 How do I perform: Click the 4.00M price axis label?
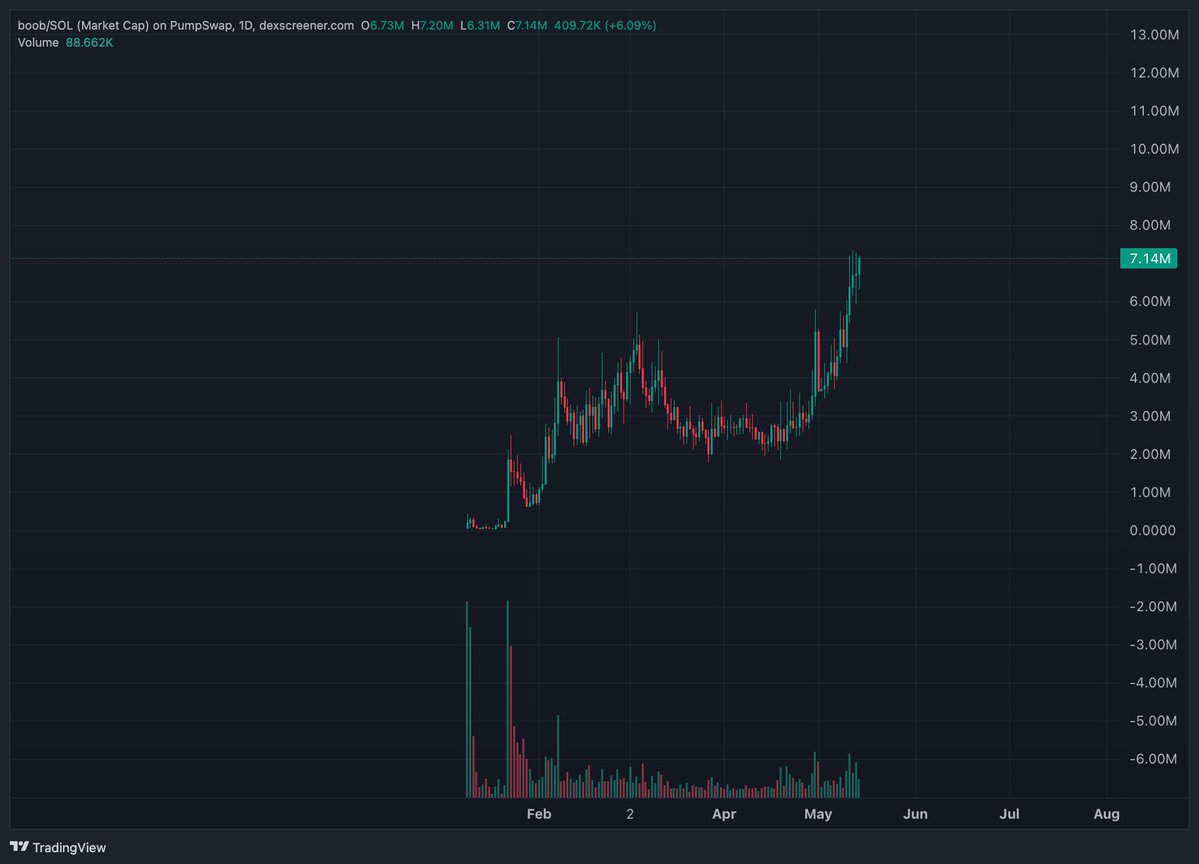[1150, 378]
